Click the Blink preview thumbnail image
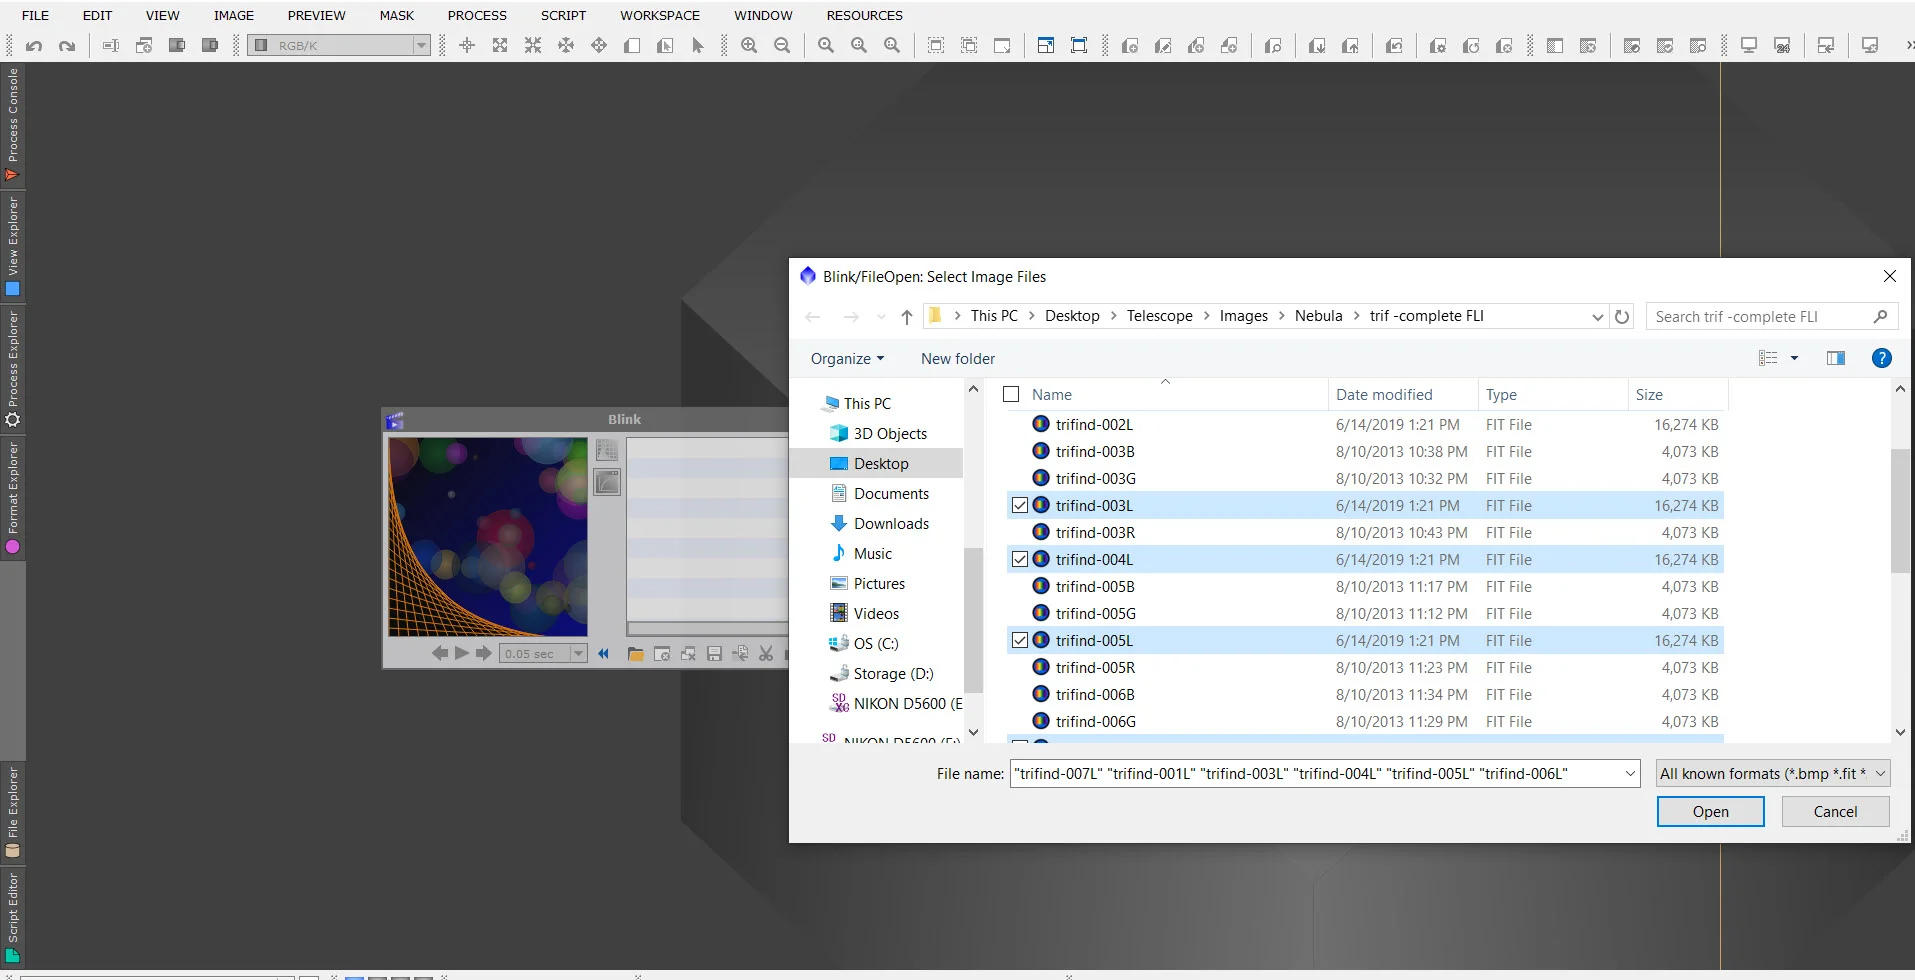This screenshot has height=980, width=1915. click(488, 536)
